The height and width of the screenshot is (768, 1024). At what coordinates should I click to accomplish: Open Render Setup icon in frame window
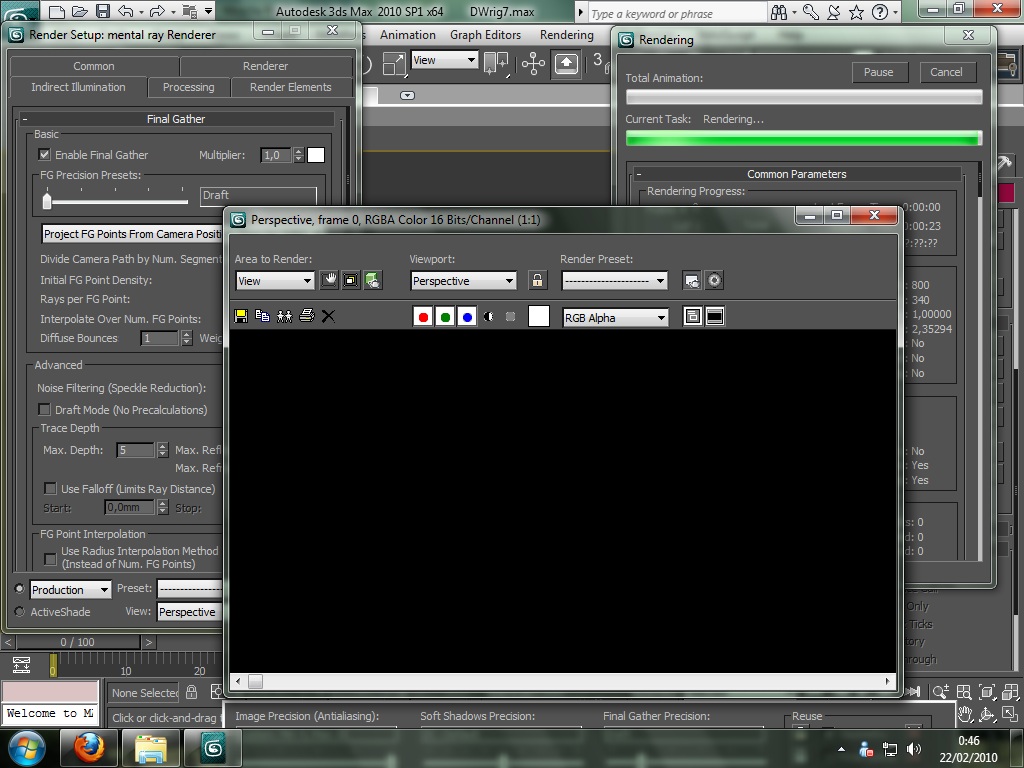point(692,280)
